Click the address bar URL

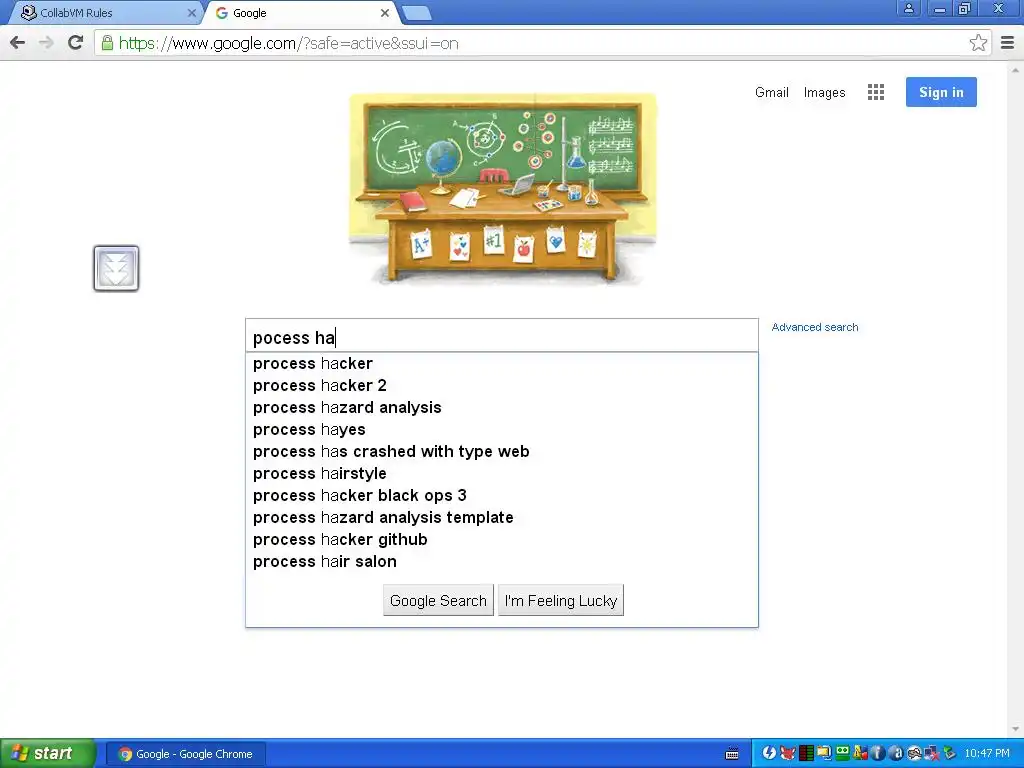coord(289,43)
